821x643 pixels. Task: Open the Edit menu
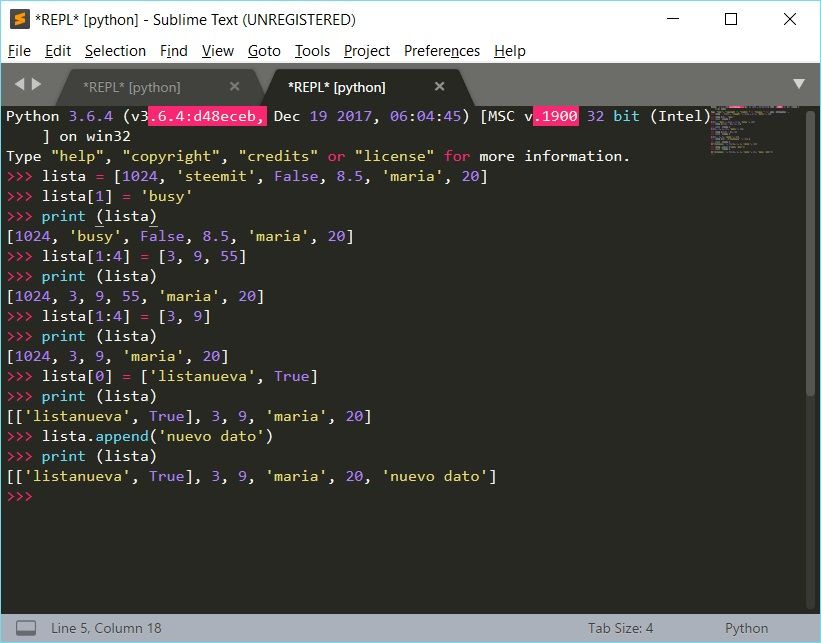[58, 51]
